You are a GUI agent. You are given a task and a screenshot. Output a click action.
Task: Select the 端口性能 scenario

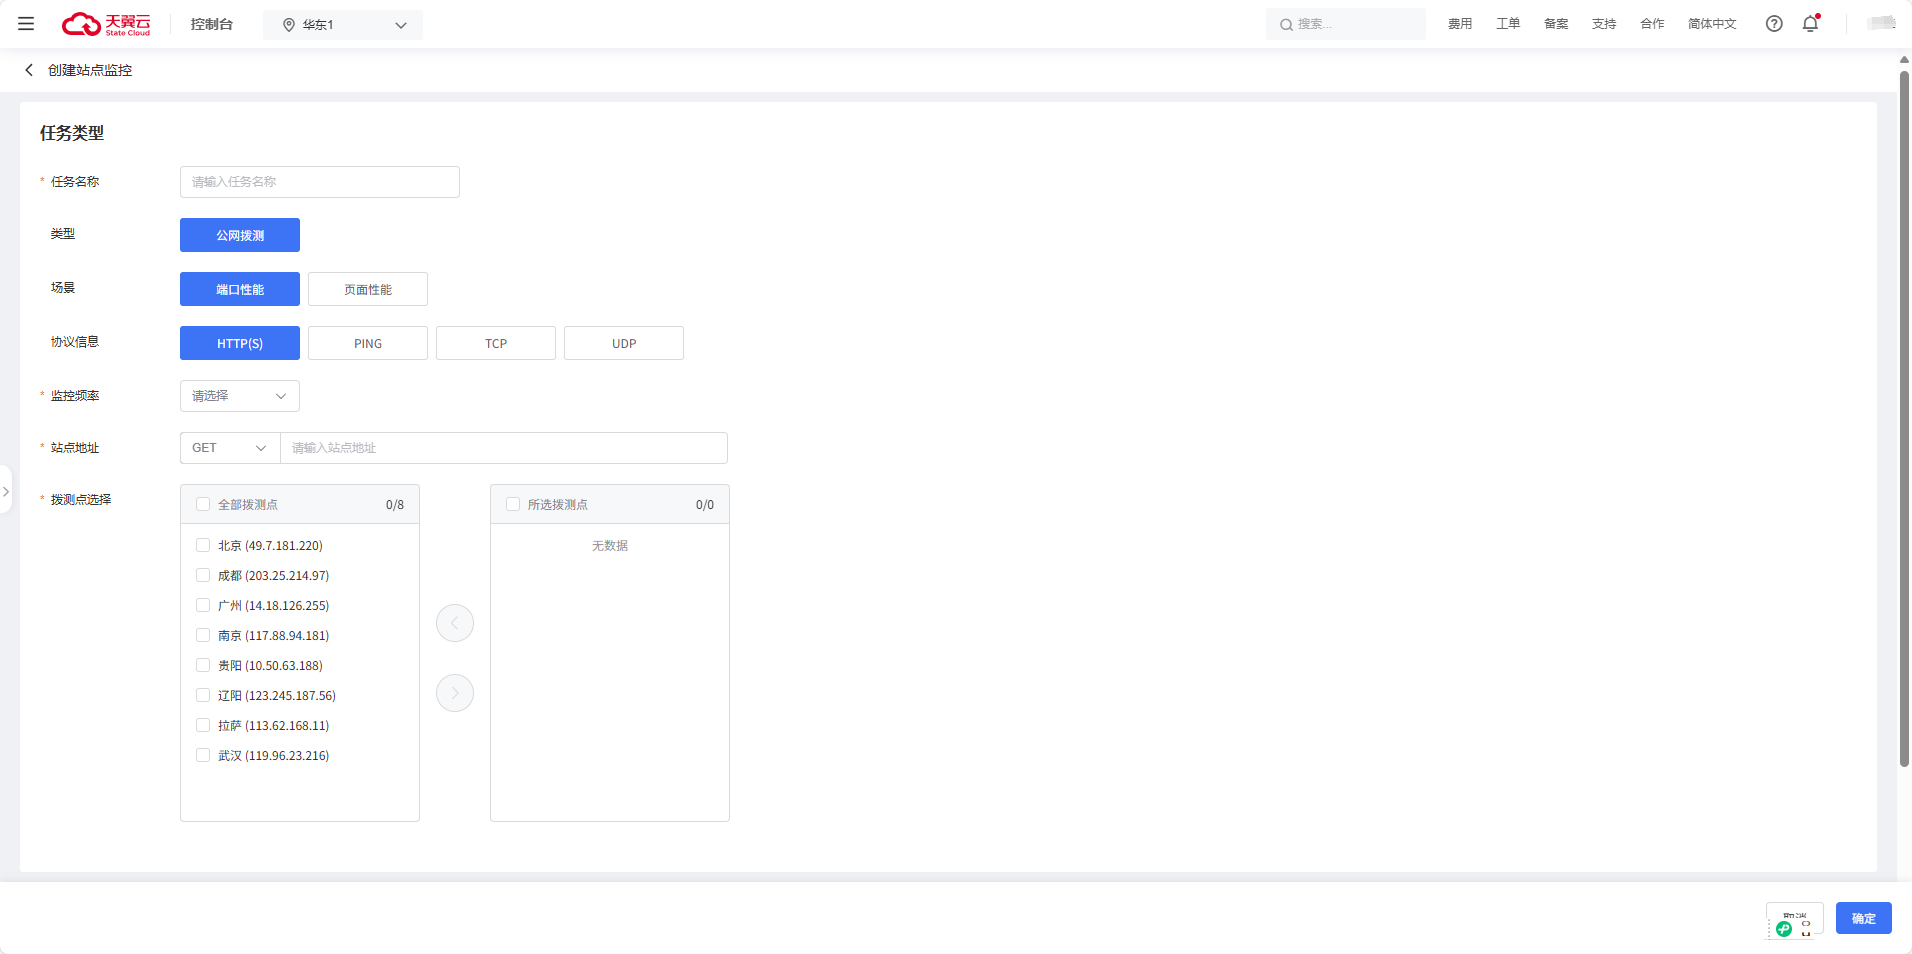coord(240,289)
